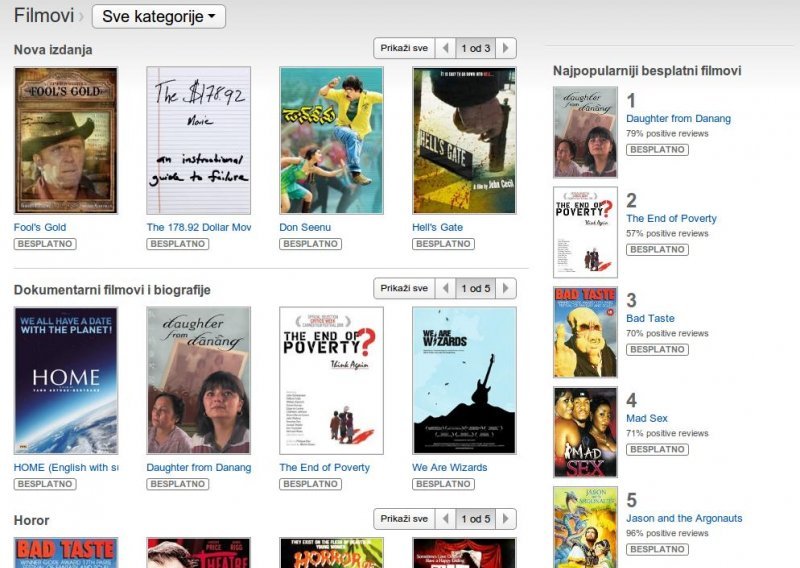Open Hell's Gate poster thumbnail
800x568 pixels.
coord(464,140)
